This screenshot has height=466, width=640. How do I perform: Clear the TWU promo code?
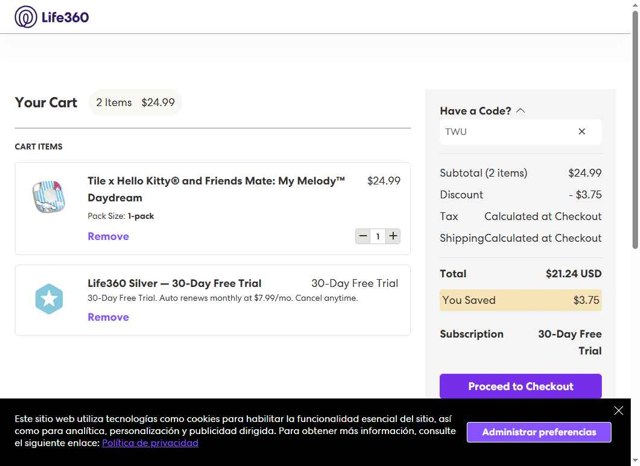(582, 131)
